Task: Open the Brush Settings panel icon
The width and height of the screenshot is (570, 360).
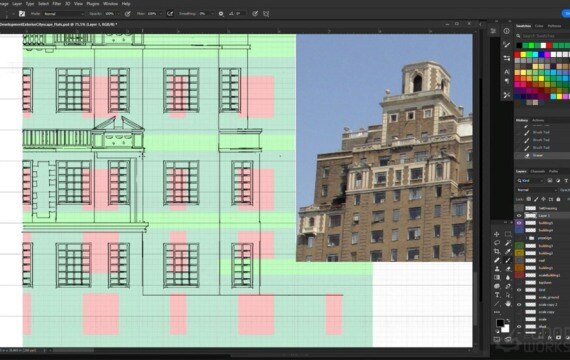Action: tap(506, 45)
